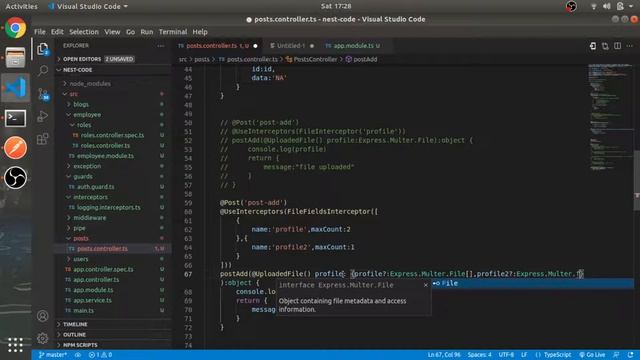Image resolution: width=640 pixels, height=360 pixels.
Task: Open Explorer panel ellipsis menu
Action: (x=161, y=46)
